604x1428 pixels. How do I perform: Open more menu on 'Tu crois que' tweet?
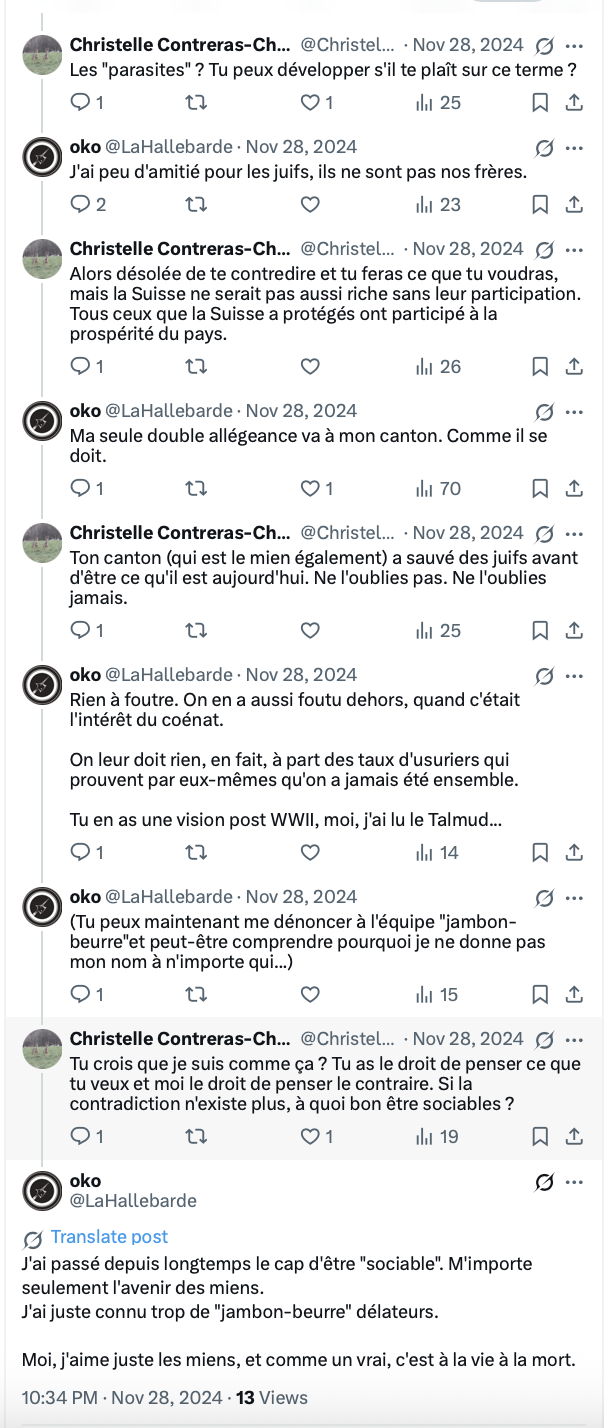[x=574, y=1040]
